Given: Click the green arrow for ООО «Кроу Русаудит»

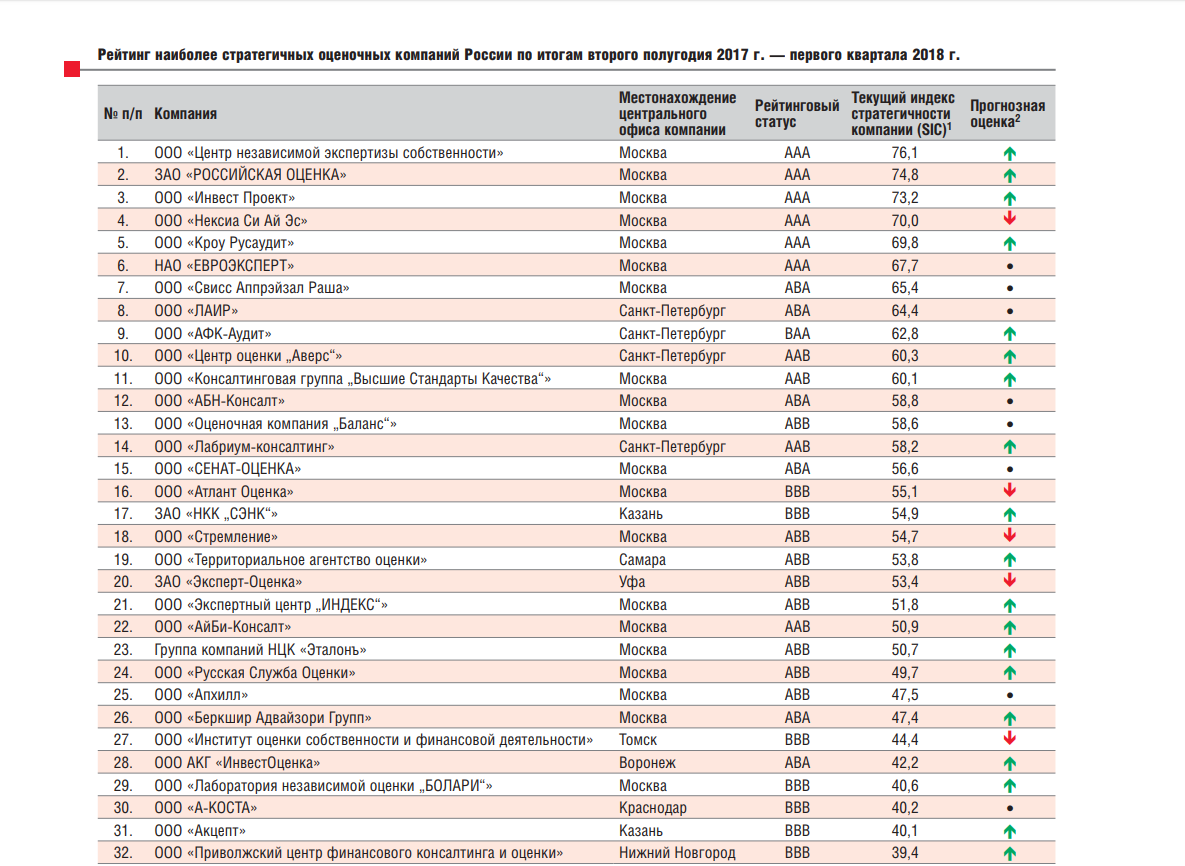Looking at the screenshot, I should 1010,243.
